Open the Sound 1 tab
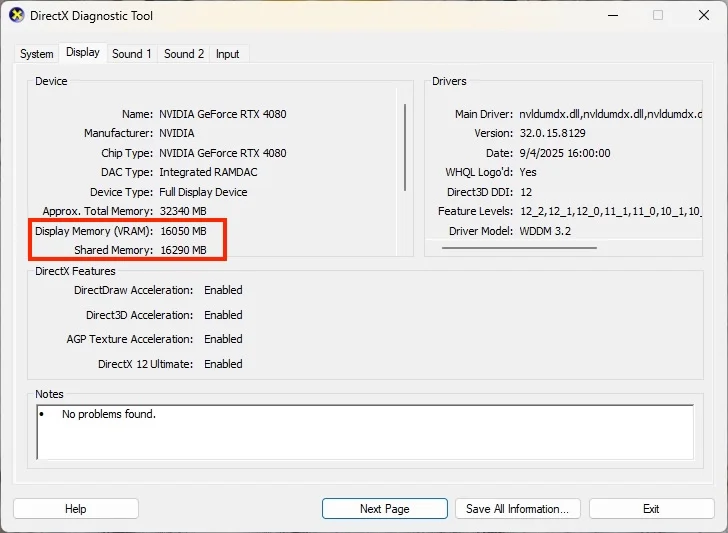 [x=131, y=54]
